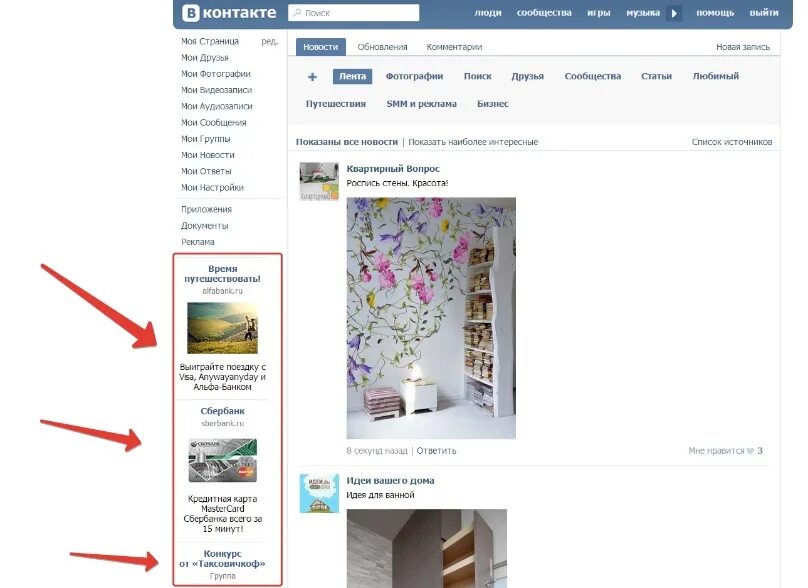Add a new feed tab with plus icon

[x=312, y=77]
